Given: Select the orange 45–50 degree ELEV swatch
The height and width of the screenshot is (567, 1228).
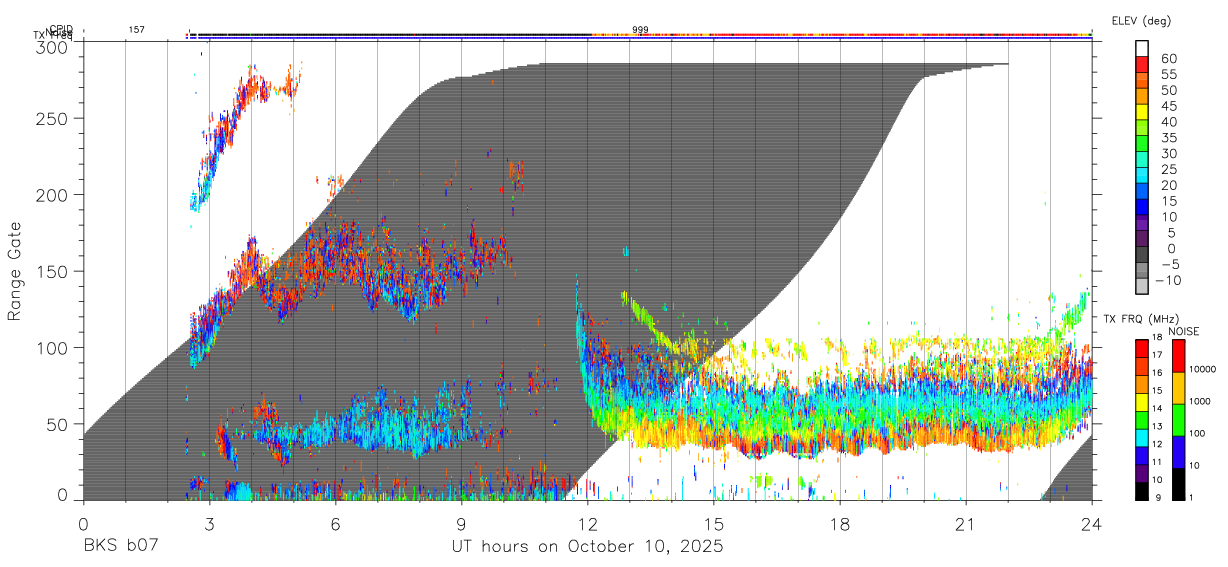Looking at the screenshot, I should point(1142,97).
